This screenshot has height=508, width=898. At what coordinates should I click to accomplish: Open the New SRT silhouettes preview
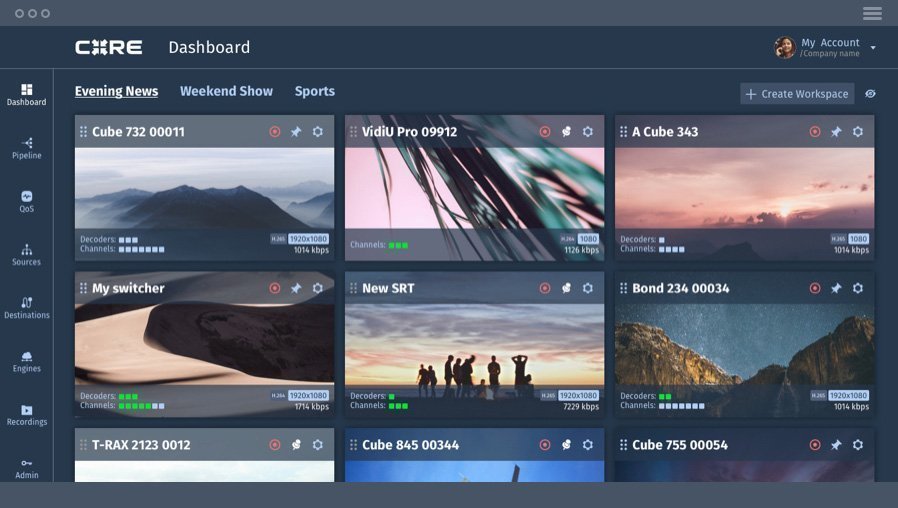474,345
